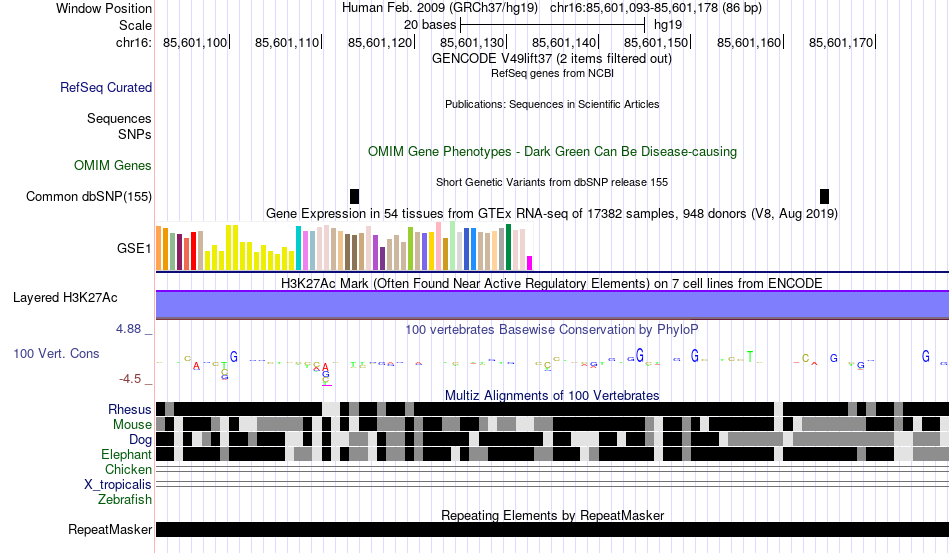Click the SNPs track label
The width and height of the screenshot is (950, 553).
pos(135,134)
